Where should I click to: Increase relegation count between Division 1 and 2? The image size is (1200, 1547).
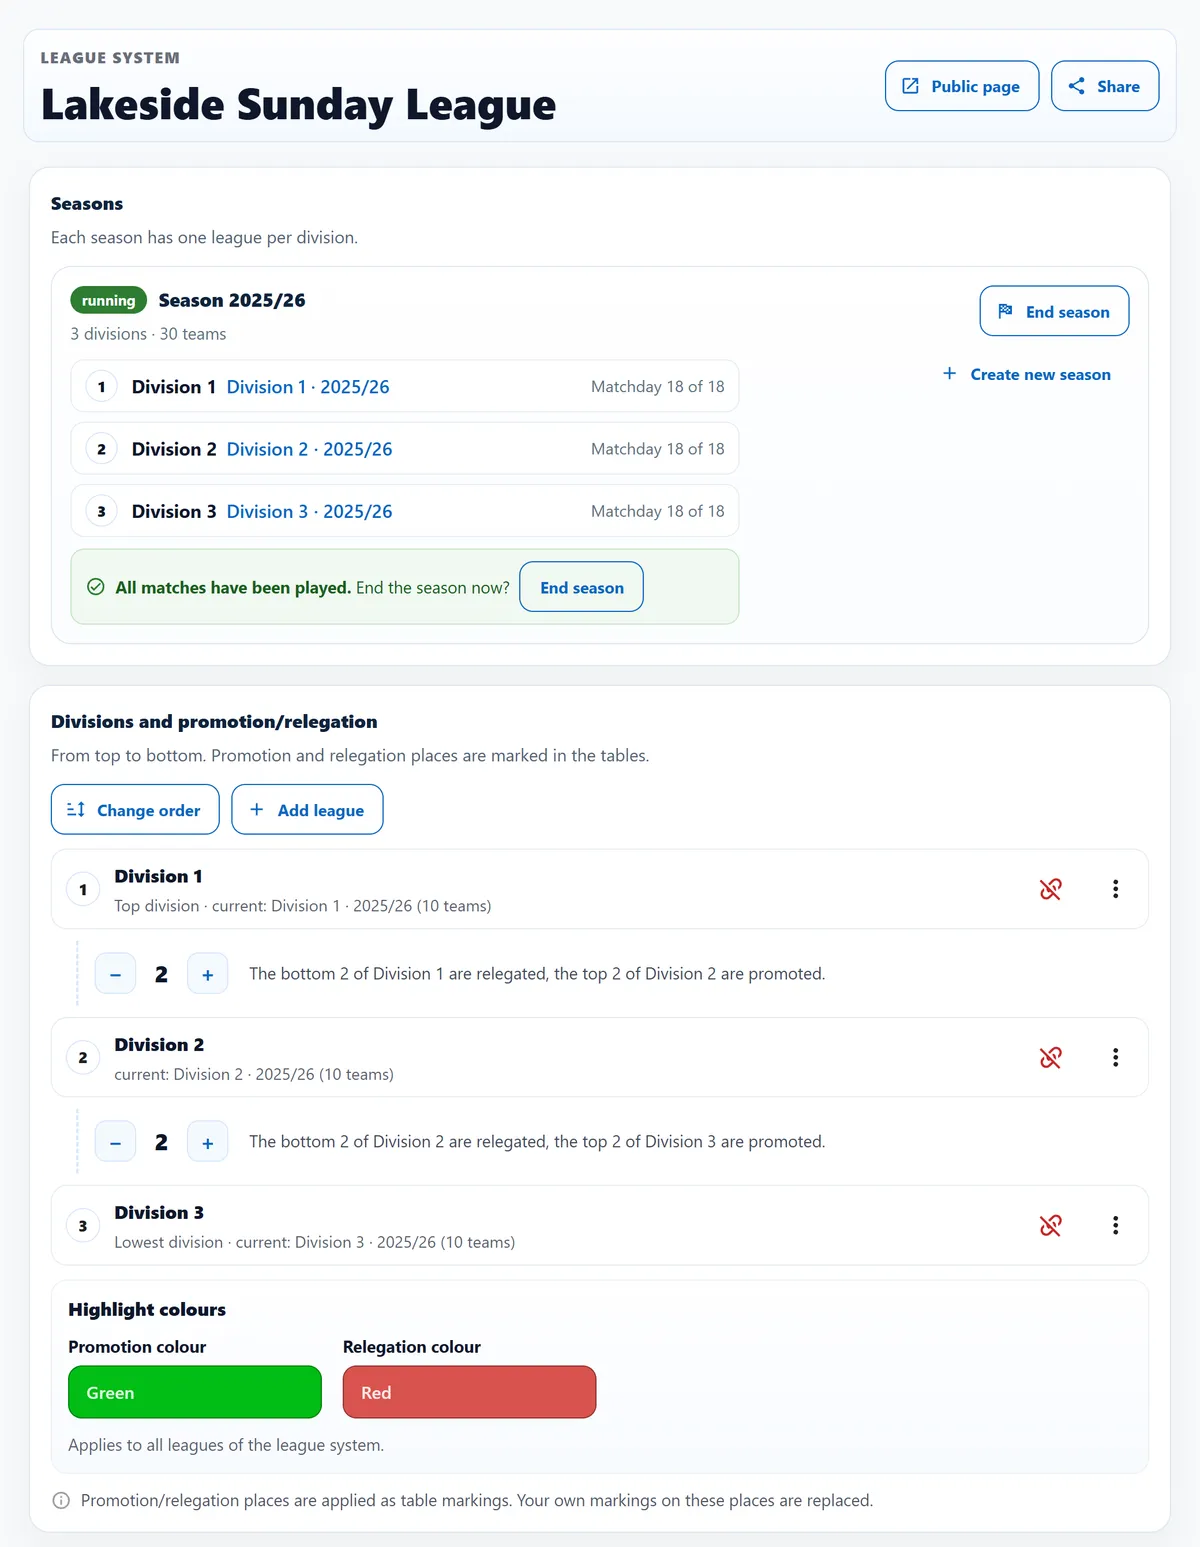[x=208, y=974]
